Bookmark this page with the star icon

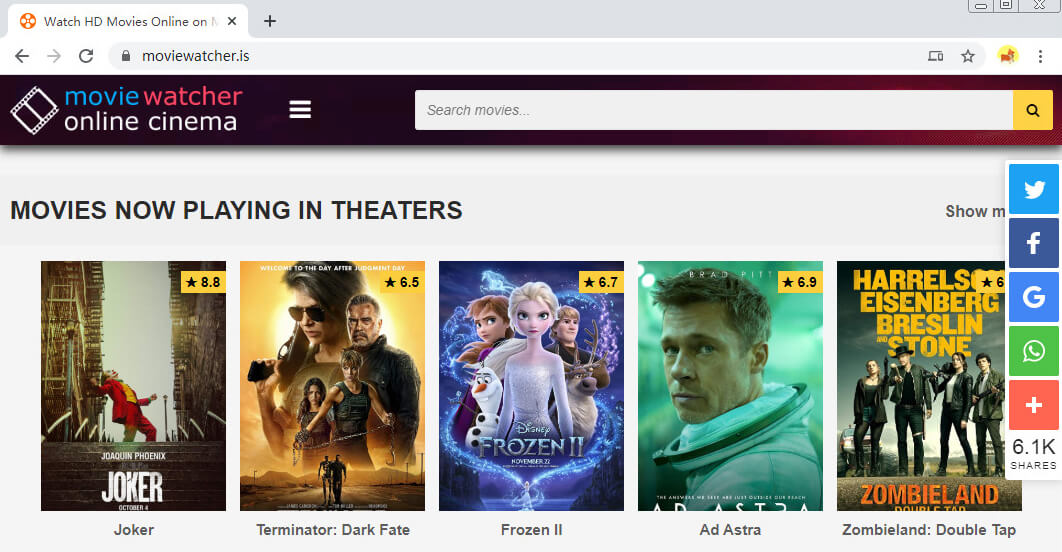(968, 56)
